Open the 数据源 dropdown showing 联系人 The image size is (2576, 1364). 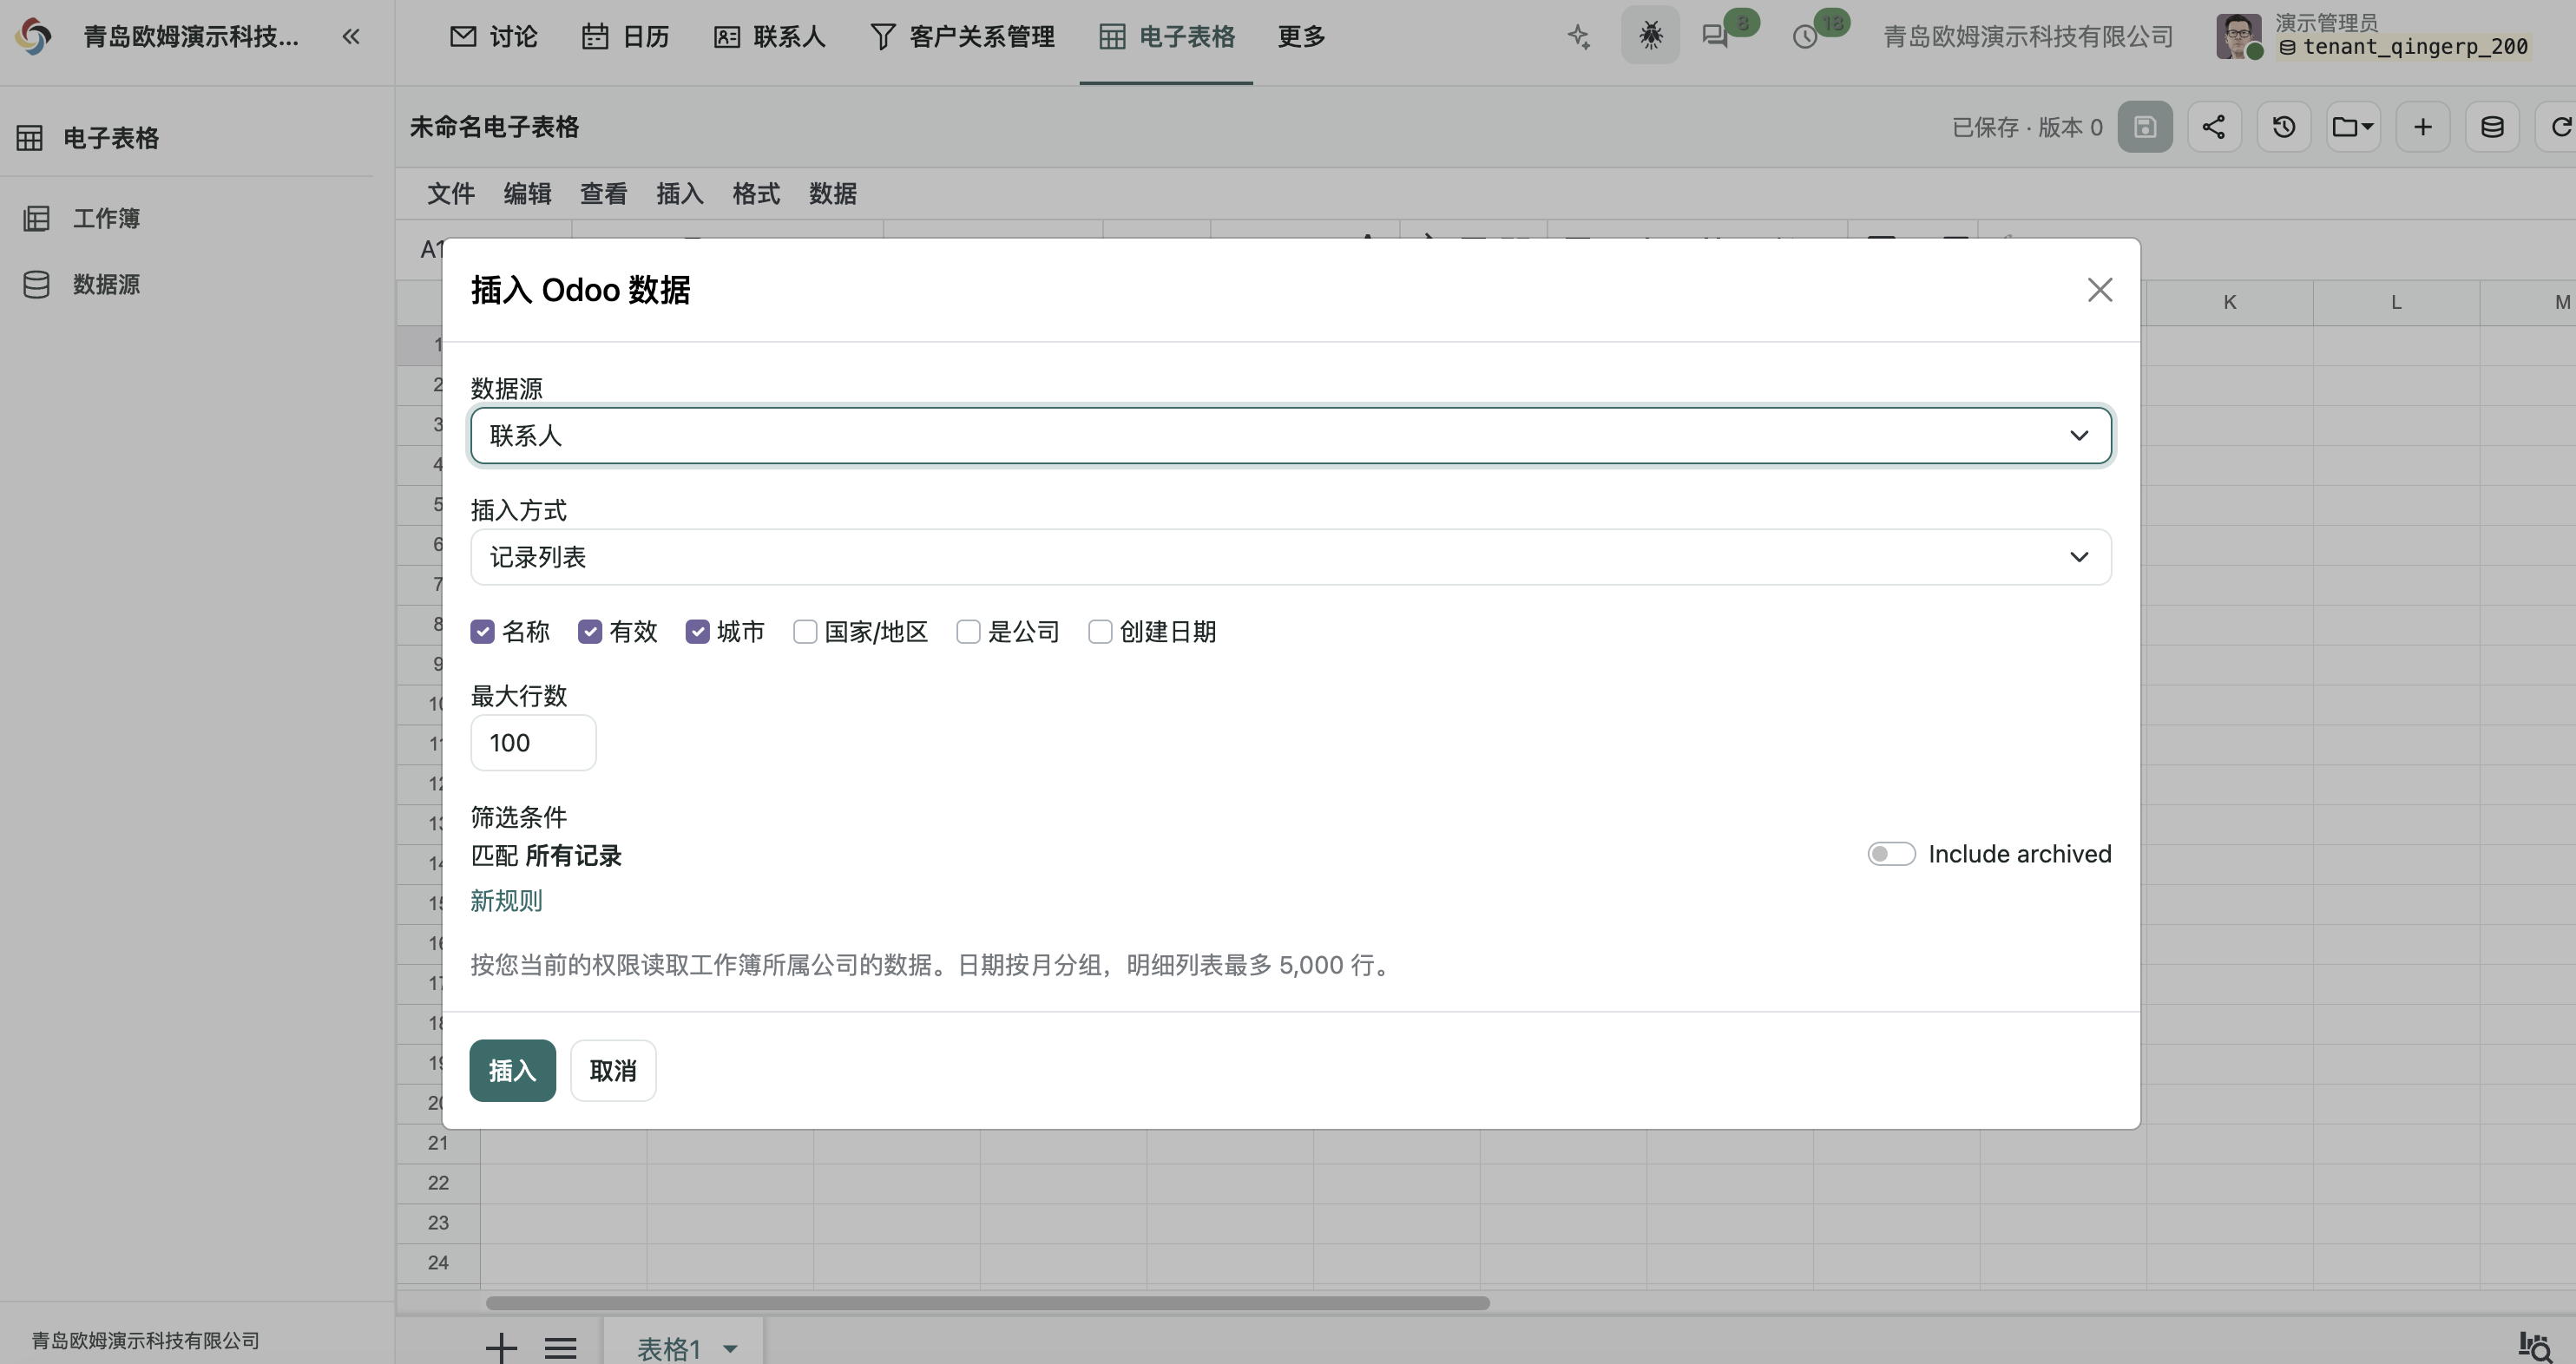(1290, 435)
